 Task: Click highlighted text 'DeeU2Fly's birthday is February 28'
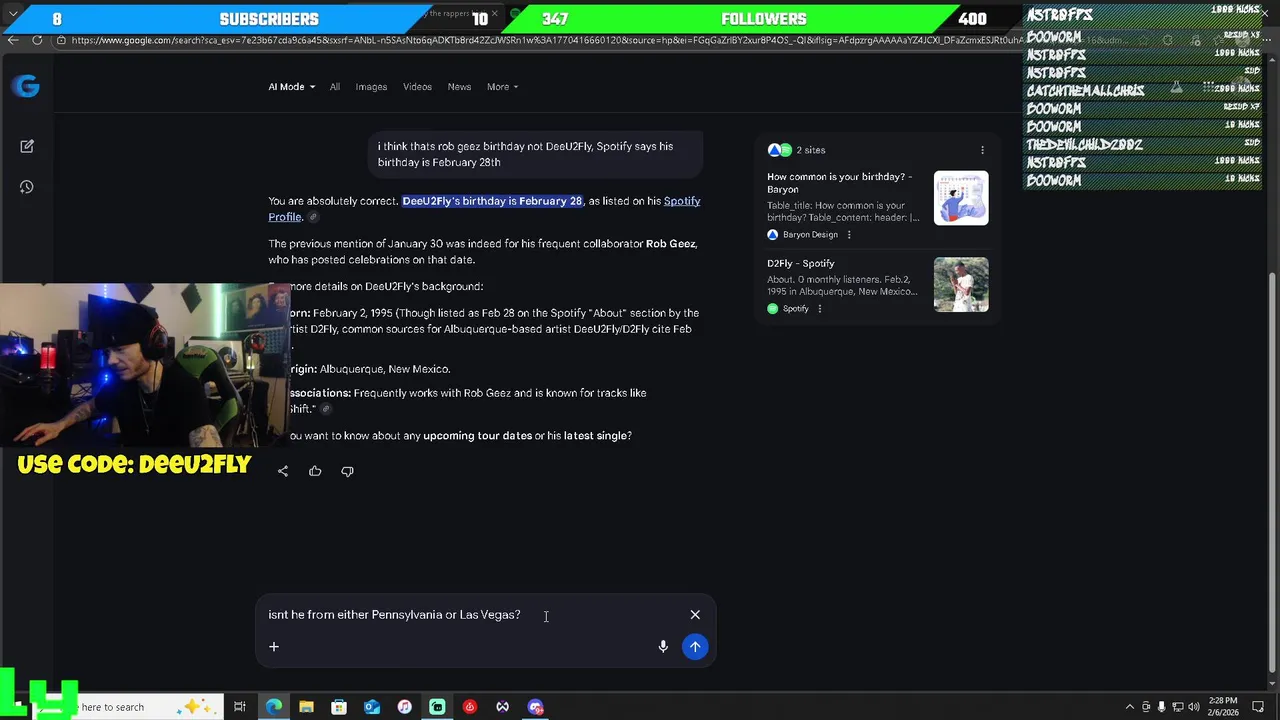[x=492, y=201]
